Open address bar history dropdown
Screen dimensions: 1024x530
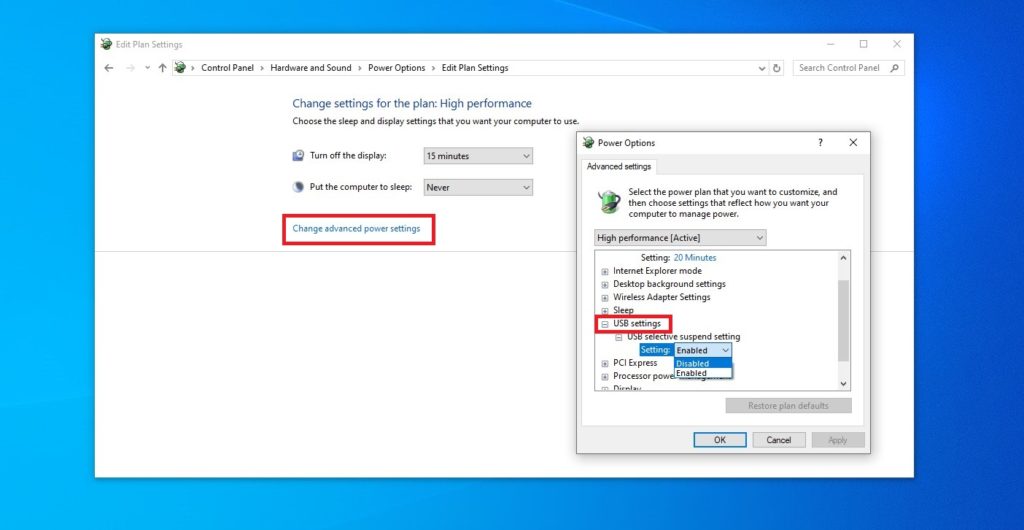click(761, 68)
